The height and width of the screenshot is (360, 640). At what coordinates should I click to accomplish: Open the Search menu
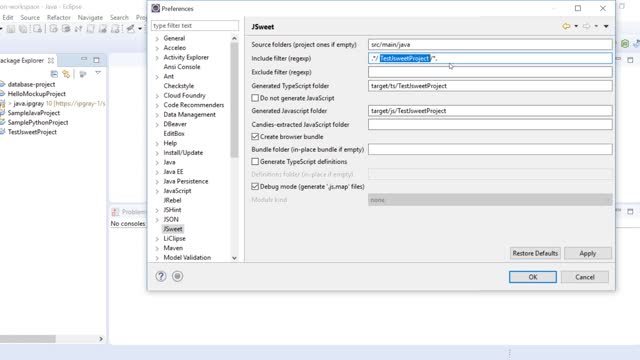pos(119,18)
